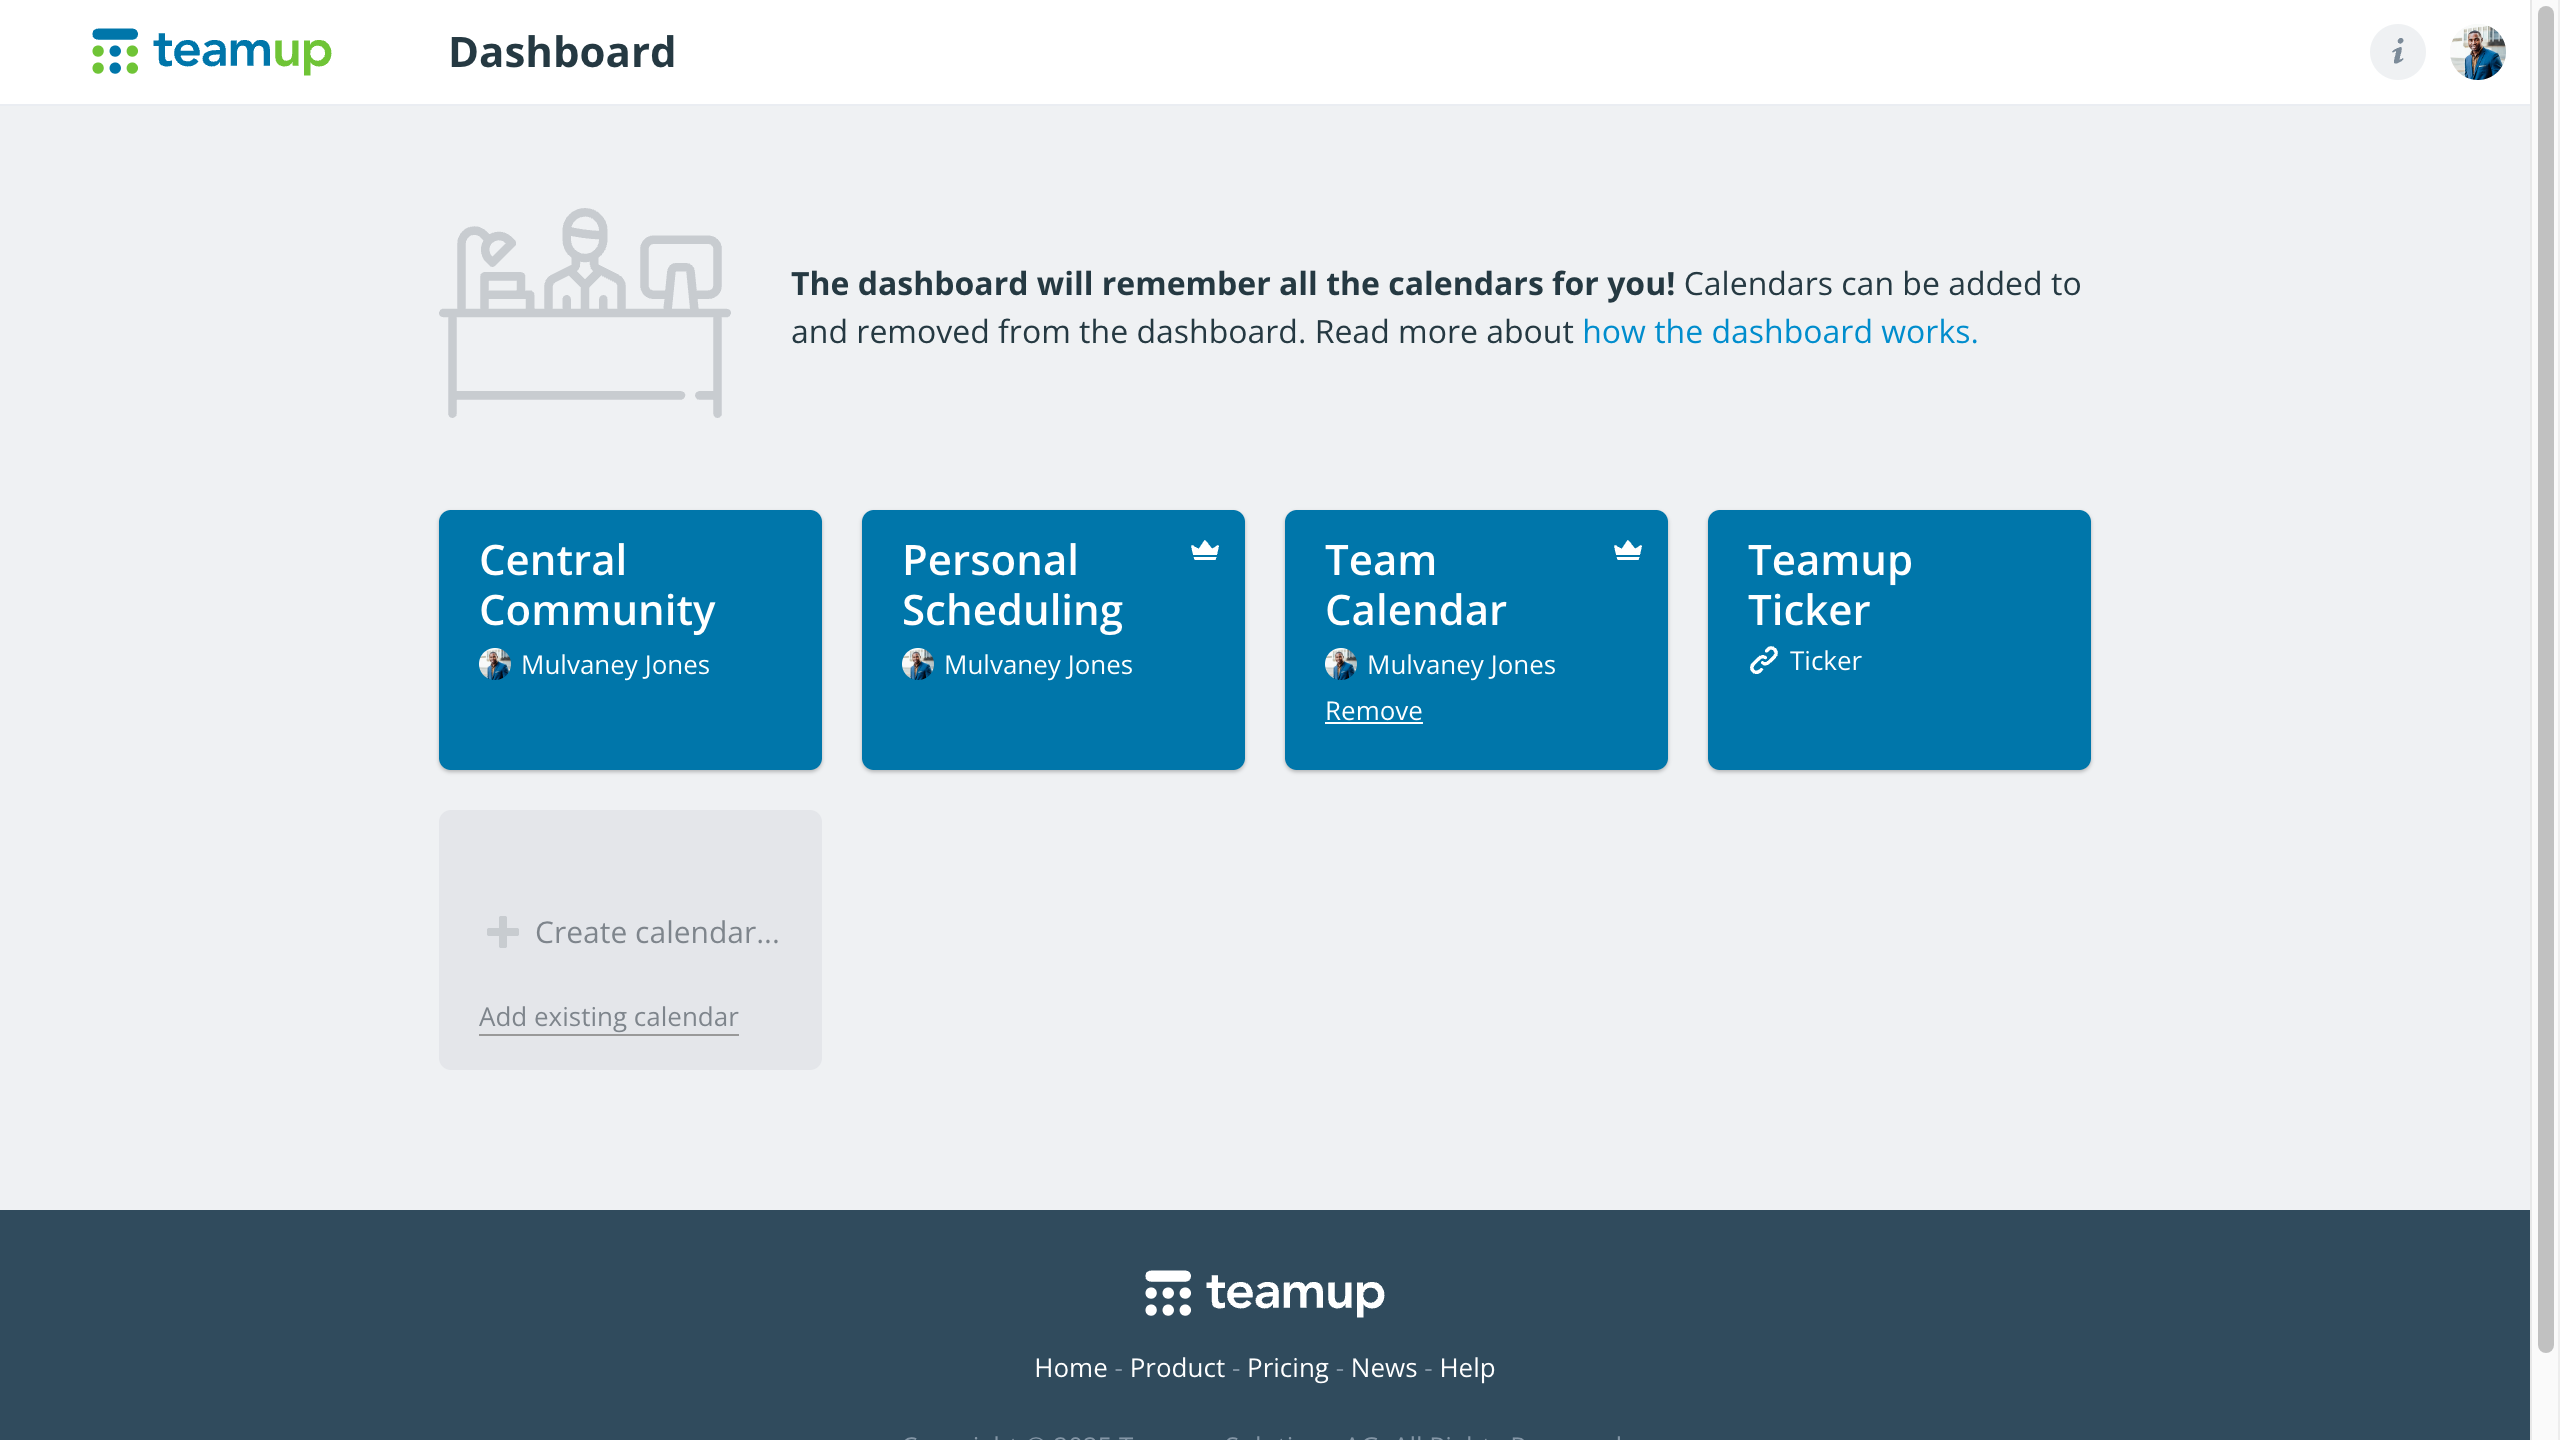Go to Home in footer navigation
2560x1440 pixels.
click(x=1070, y=1367)
